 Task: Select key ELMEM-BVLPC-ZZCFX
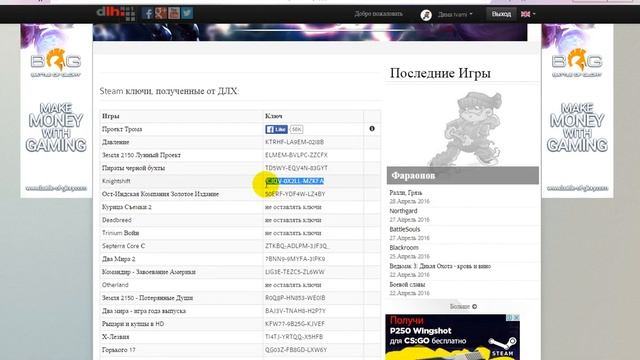click(296, 155)
